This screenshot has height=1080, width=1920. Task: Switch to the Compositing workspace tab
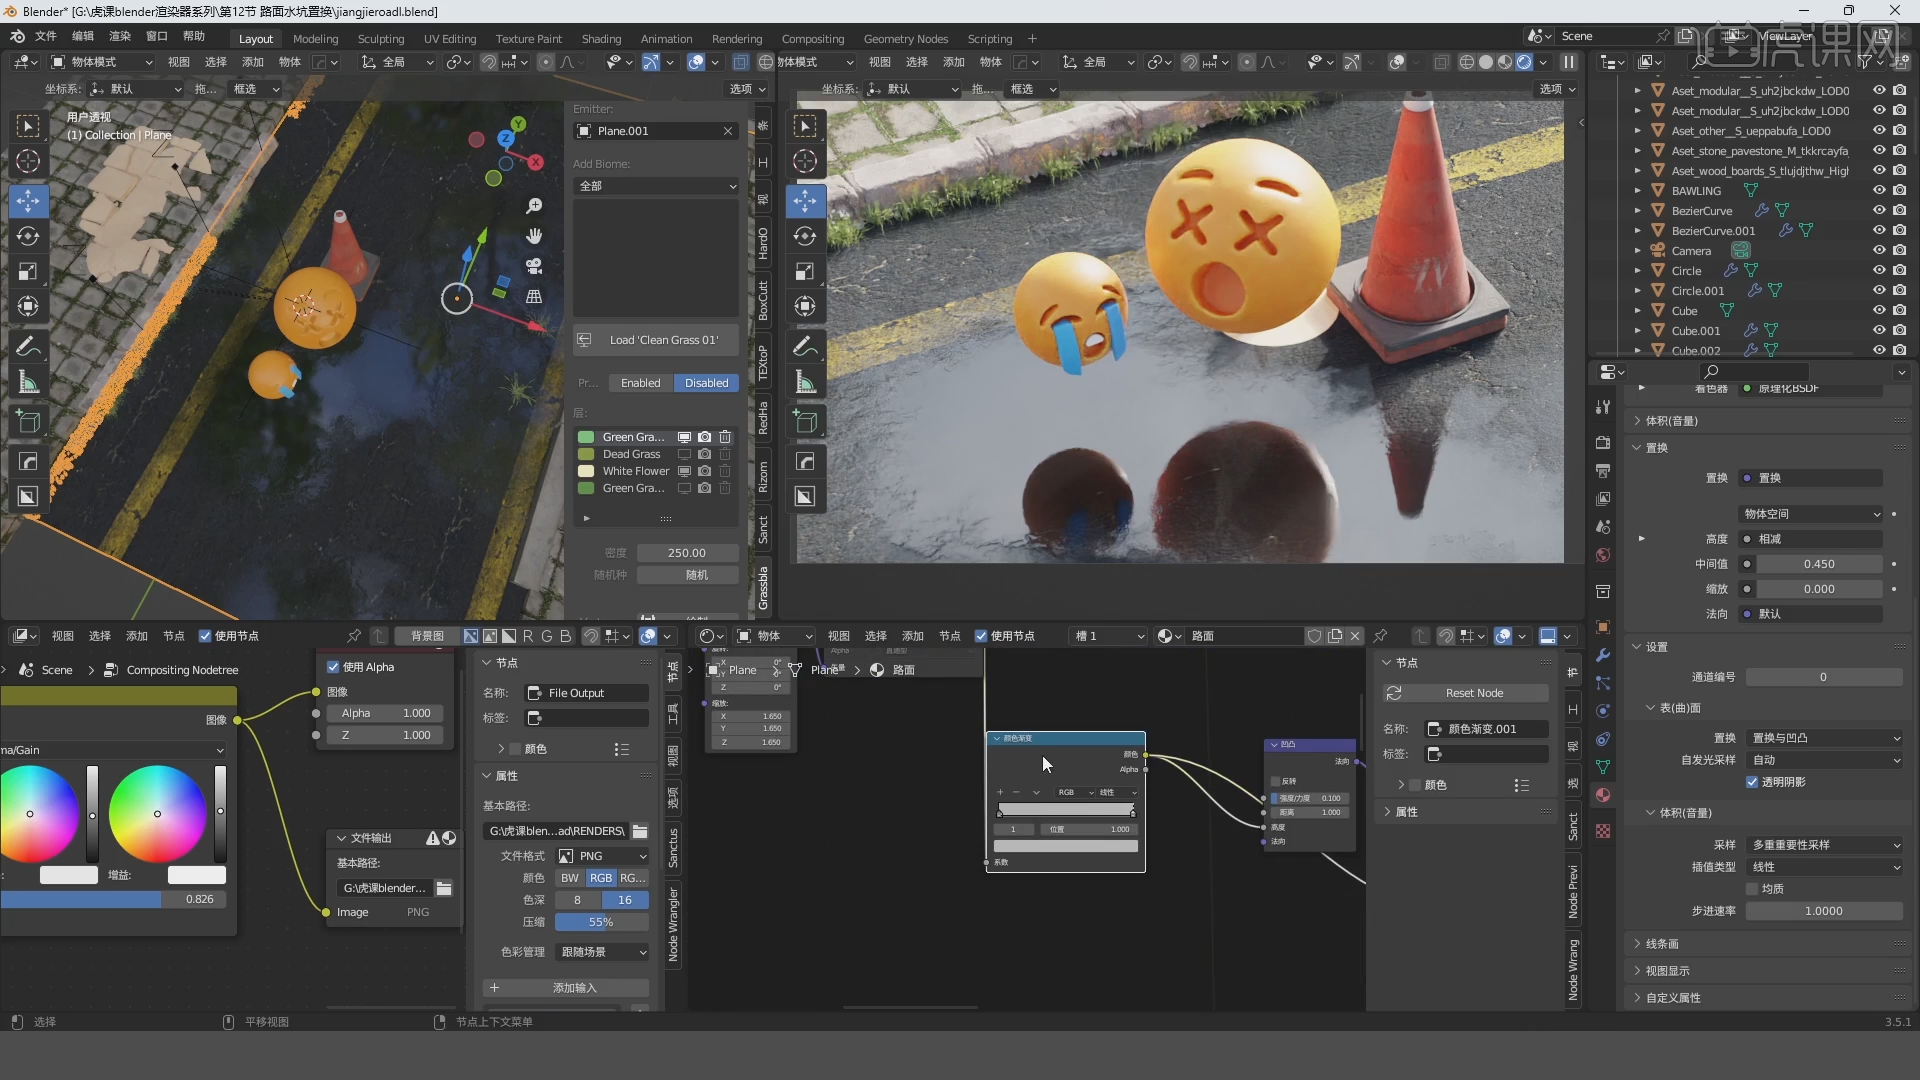813,39
